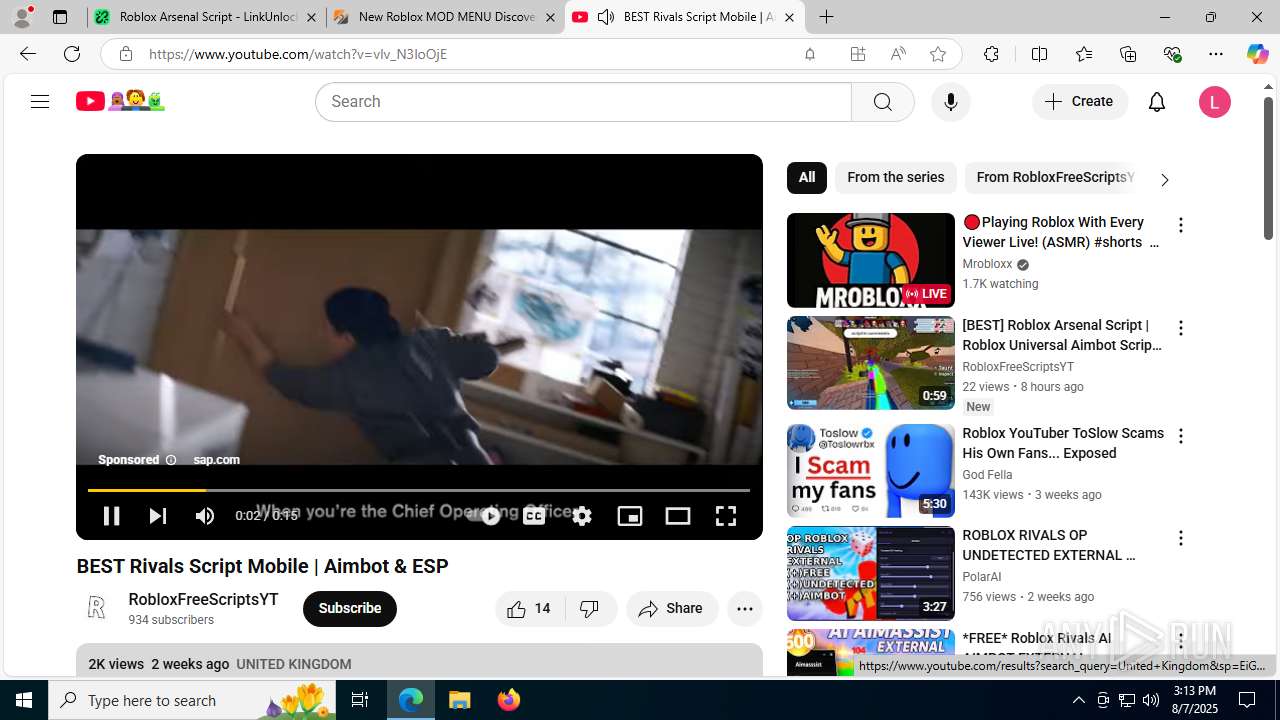Seek on the video progress bar

[x=419, y=490]
